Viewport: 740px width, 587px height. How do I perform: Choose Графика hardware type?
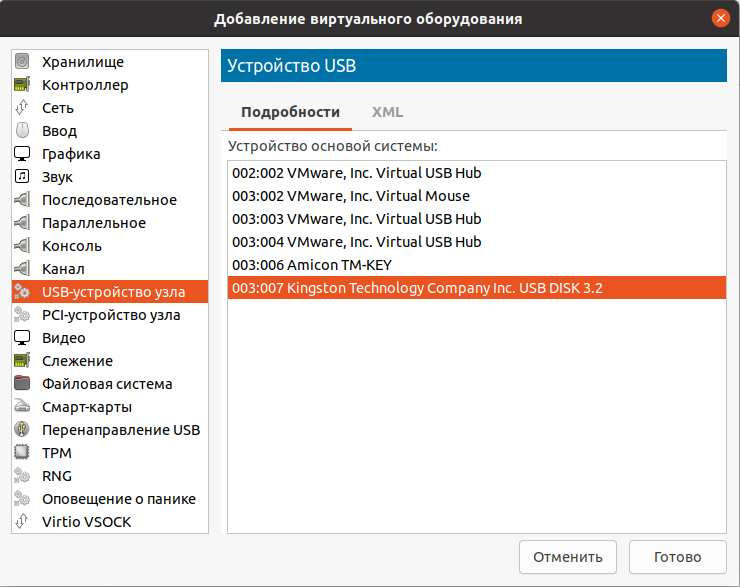tap(110, 153)
